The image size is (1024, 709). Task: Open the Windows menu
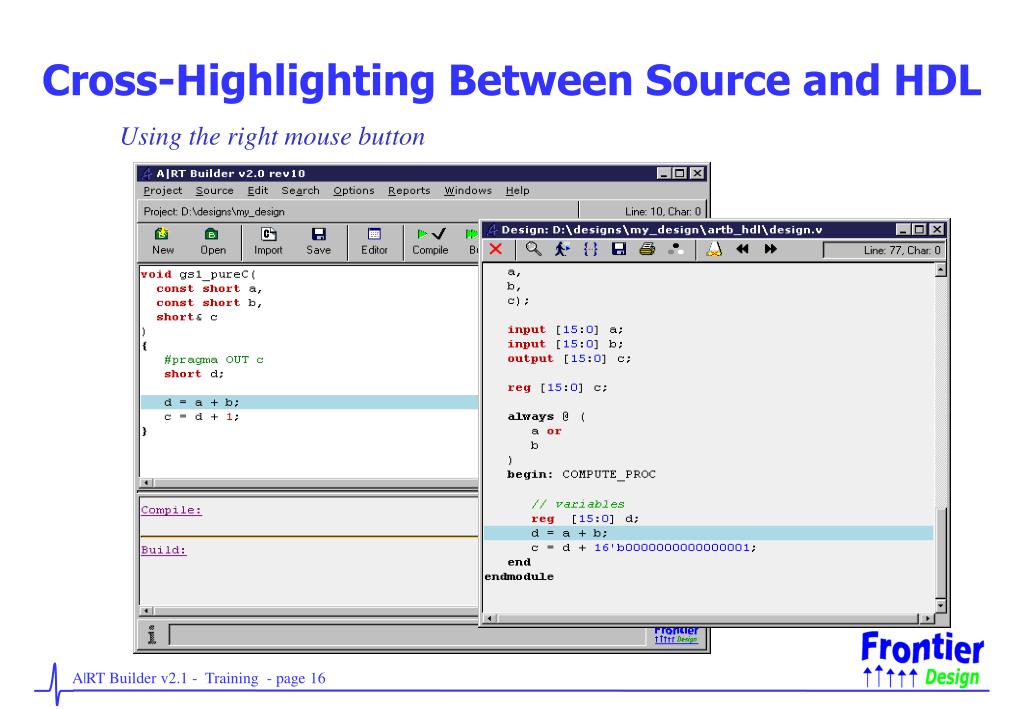pyautogui.click(x=468, y=191)
